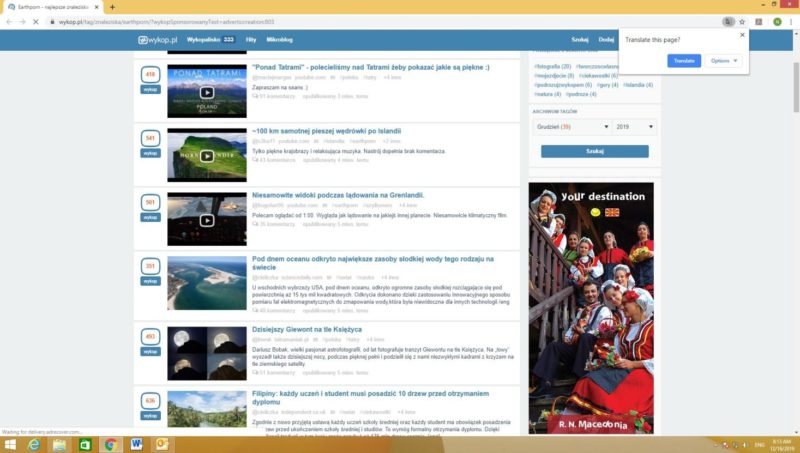The height and width of the screenshot is (453, 800).
Task: Open the 2019 year dropdown
Action: point(634,127)
